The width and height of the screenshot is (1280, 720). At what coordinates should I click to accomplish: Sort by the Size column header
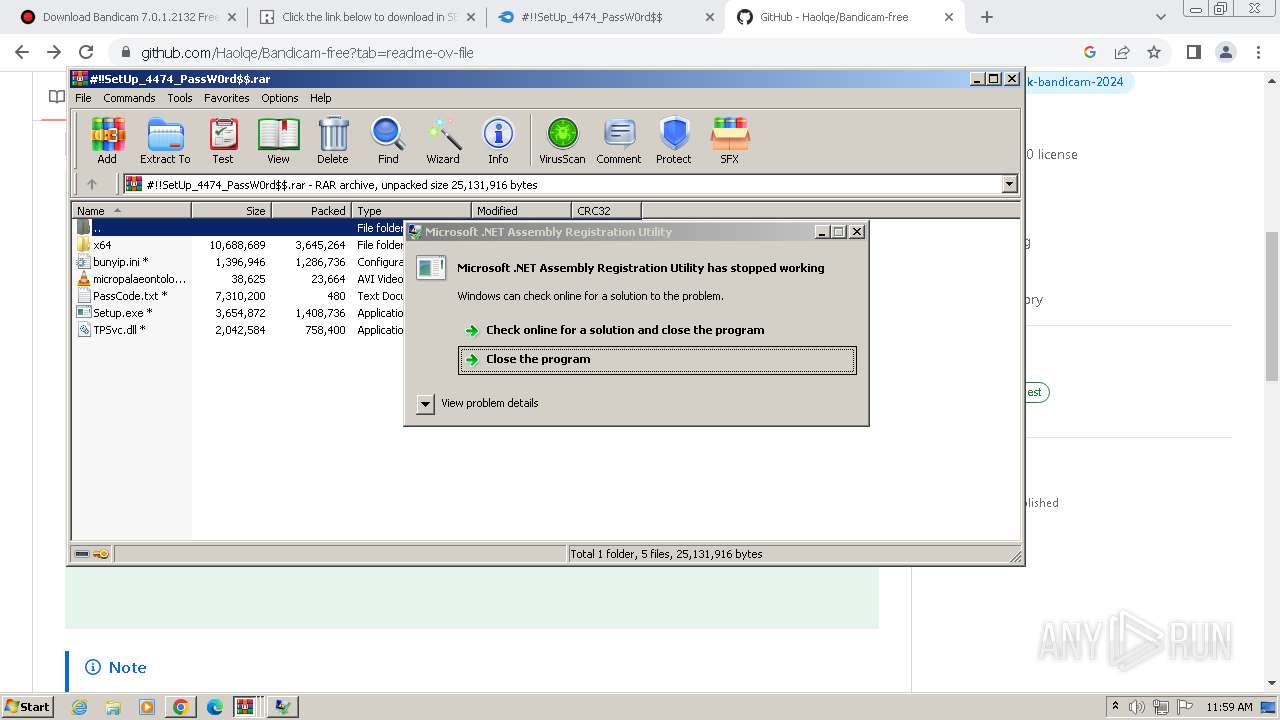pyautogui.click(x=232, y=210)
